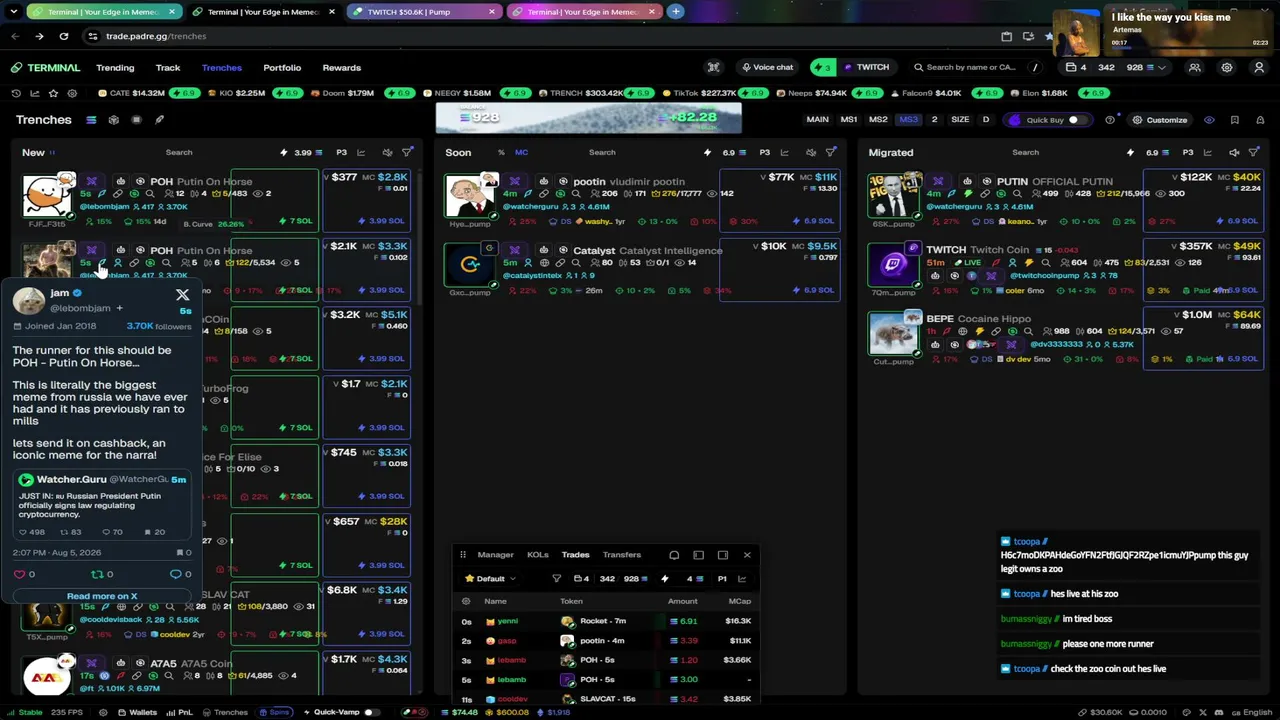Screen dimensions: 1280x720
Task: Open the filter icon of the New column
Action: pyautogui.click(x=407, y=153)
